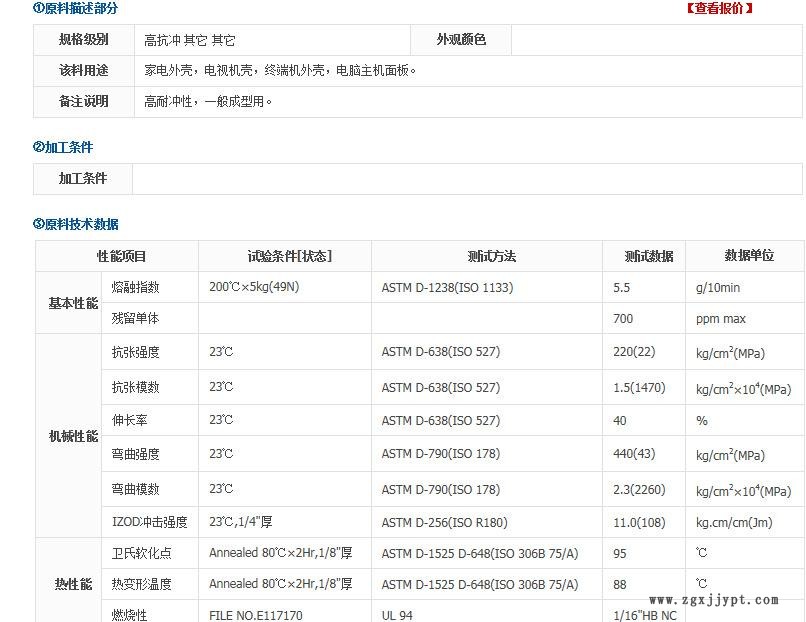806x622 pixels.
Task: Select the 卫氏软化点 row label
Action: tap(142, 553)
